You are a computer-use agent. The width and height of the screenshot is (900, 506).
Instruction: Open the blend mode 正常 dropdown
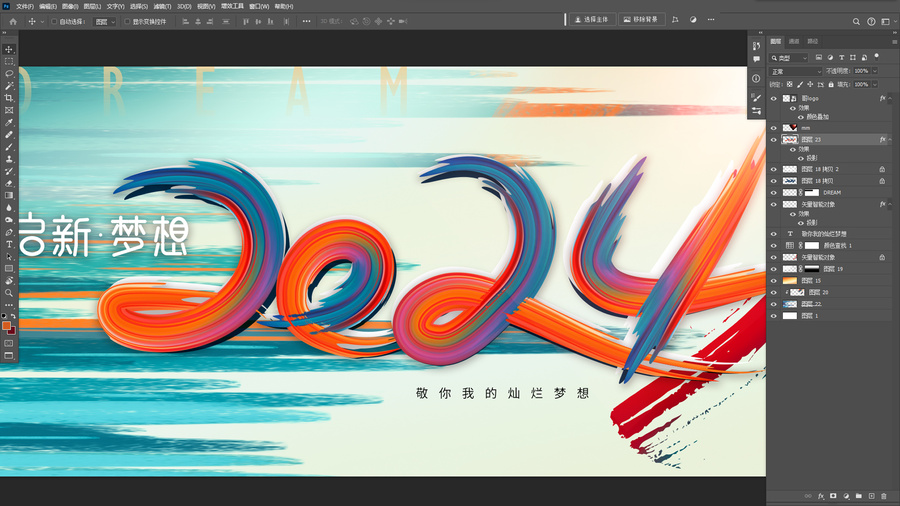796,72
